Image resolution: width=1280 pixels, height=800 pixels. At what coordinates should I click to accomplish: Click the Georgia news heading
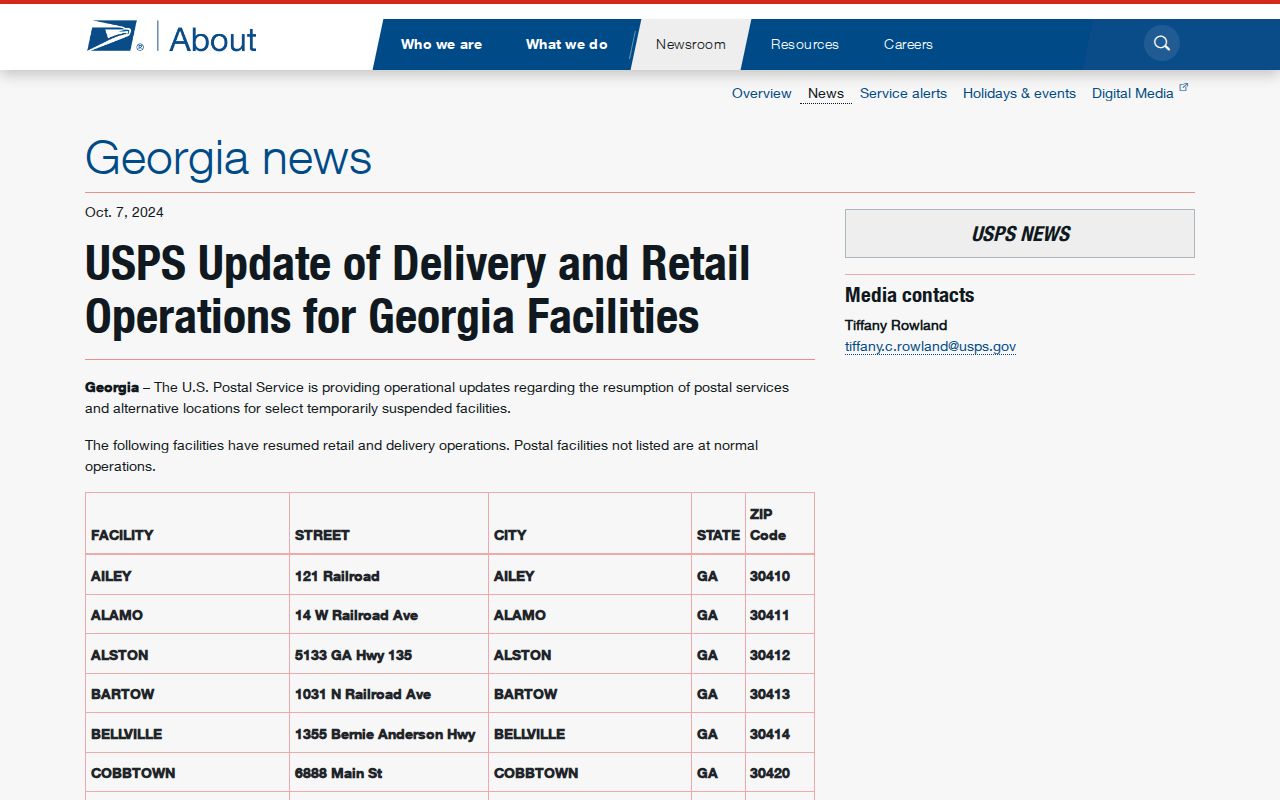click(x=229, y=158)
